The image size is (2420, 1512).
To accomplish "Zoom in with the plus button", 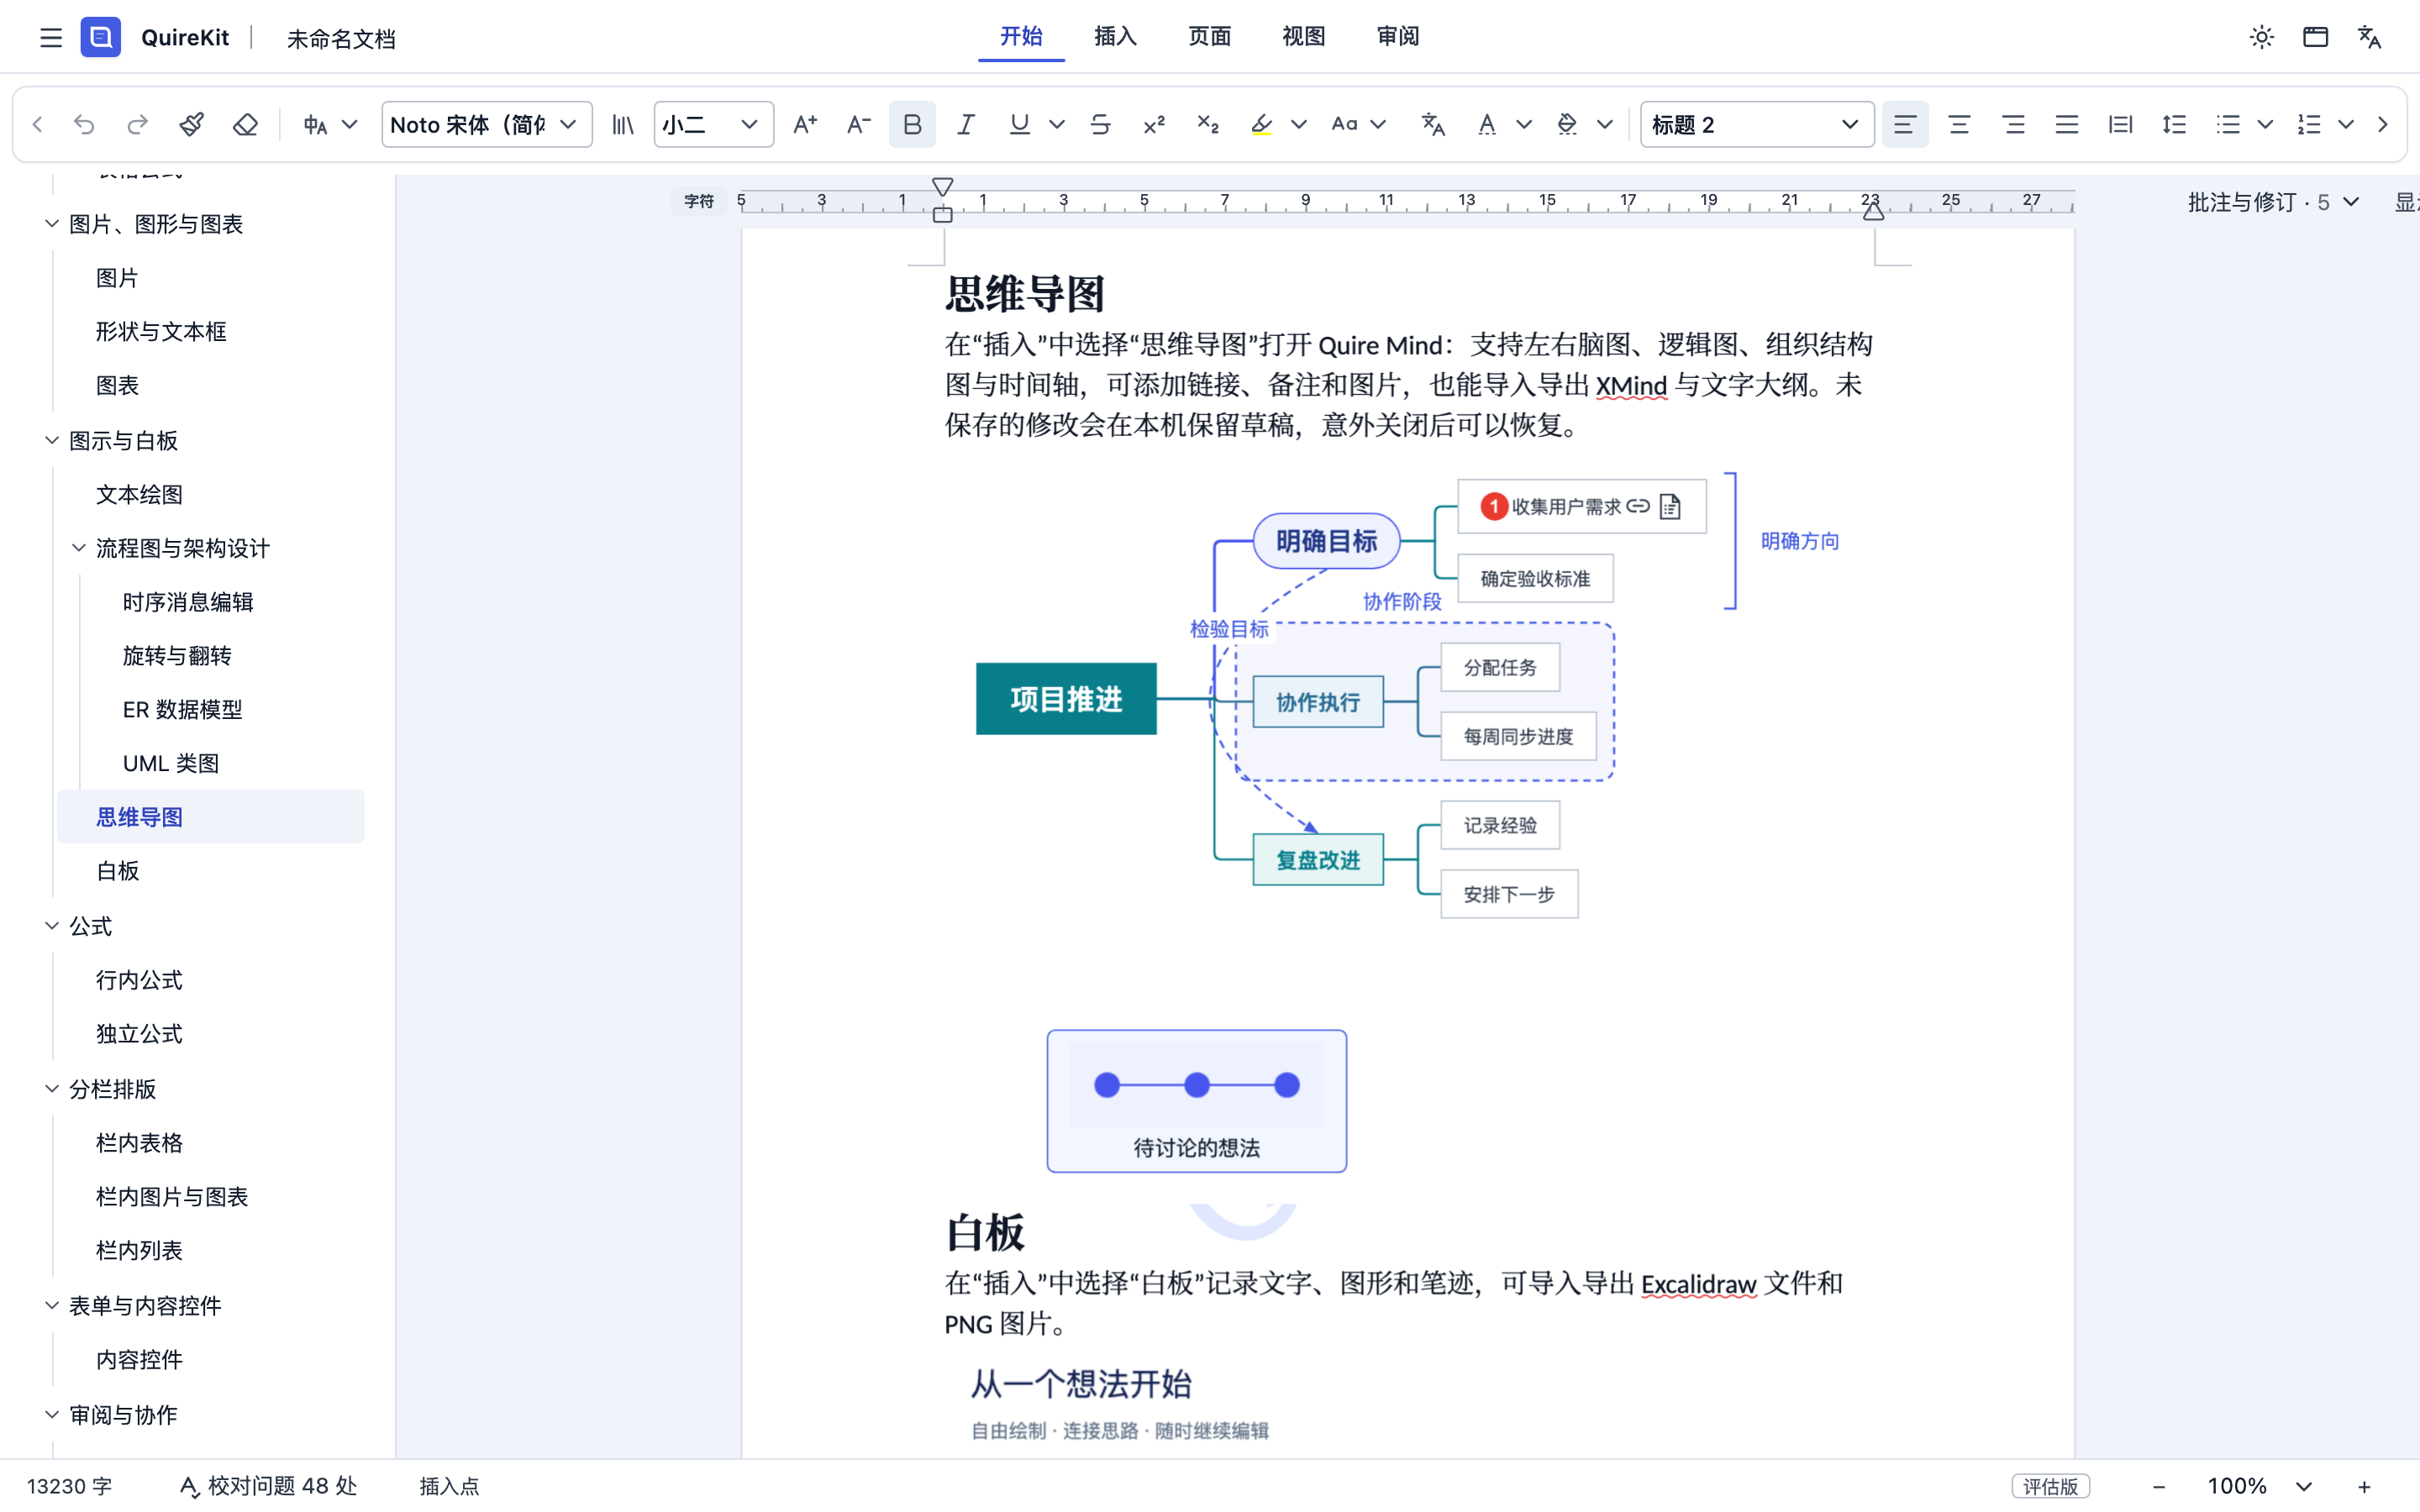I will 2365,1486.
